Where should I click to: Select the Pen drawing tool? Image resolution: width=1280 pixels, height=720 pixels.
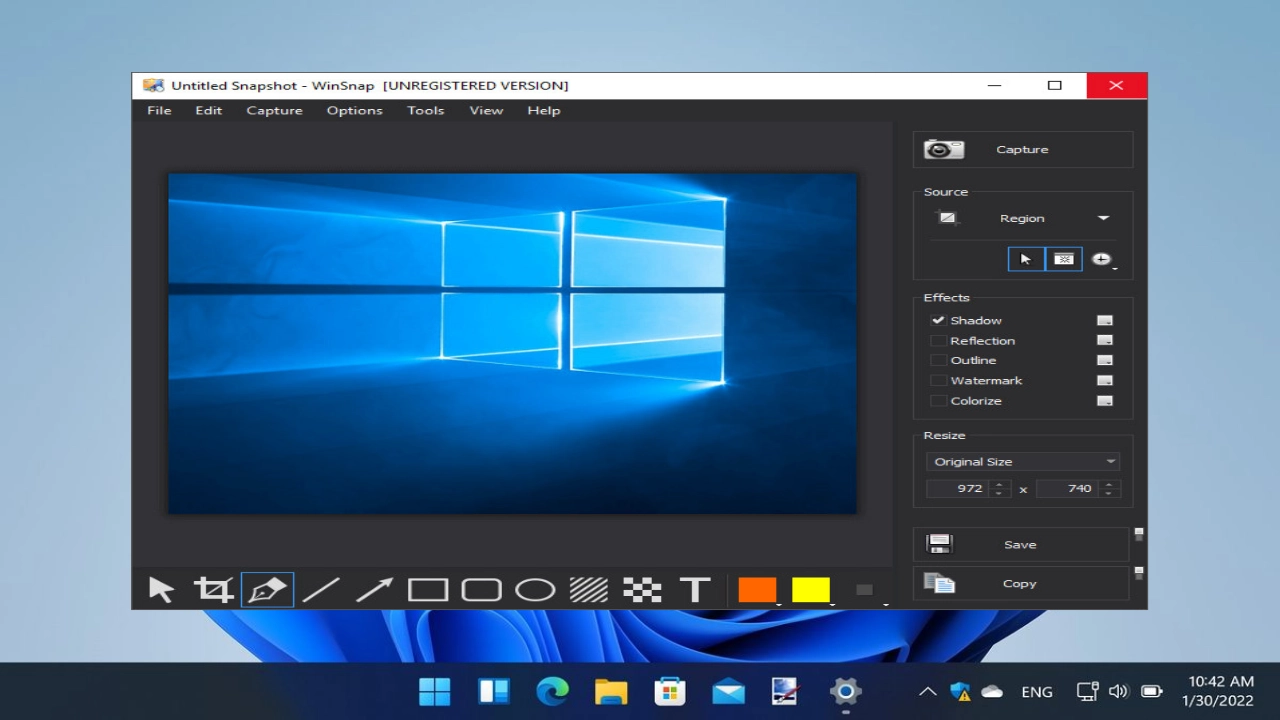pos(267,590)
